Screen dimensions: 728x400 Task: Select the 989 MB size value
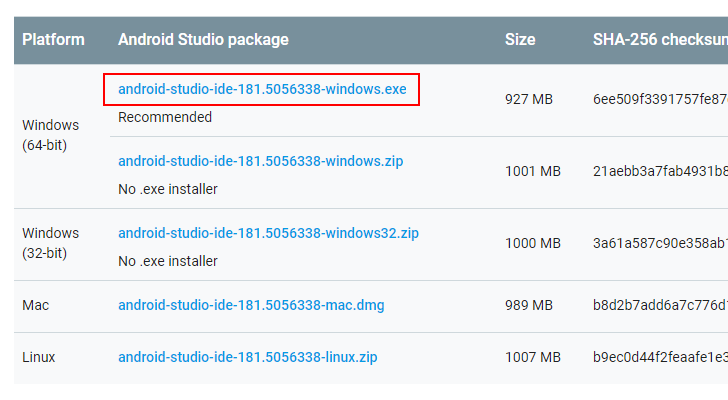pyautogui.click(x=529, y=305)
